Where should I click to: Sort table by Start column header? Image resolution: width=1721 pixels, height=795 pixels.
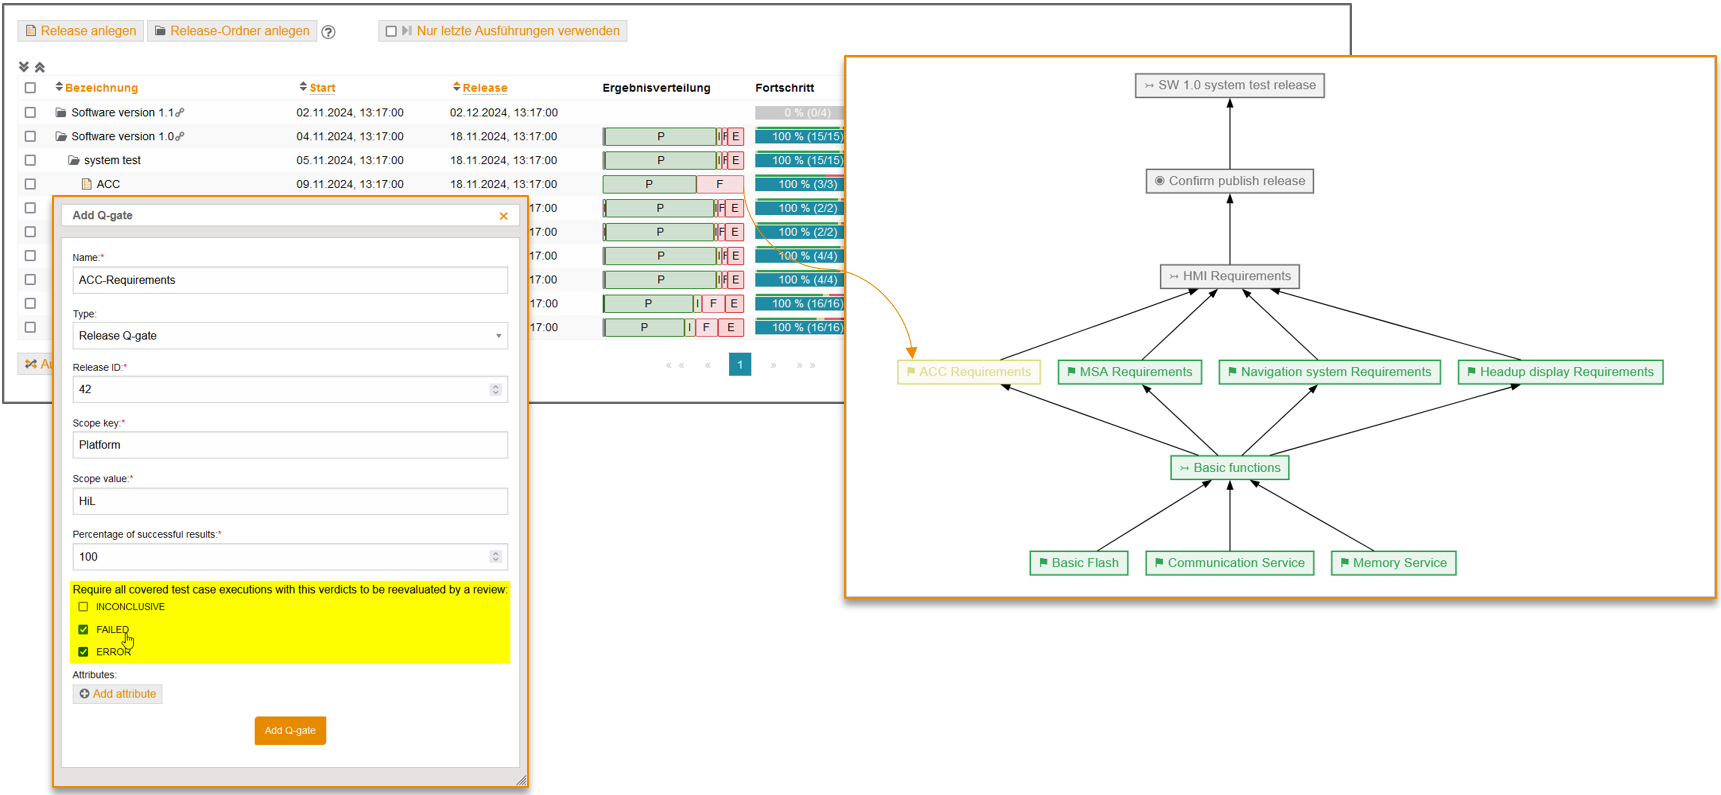pyautogui.click(x=322, y=88)
